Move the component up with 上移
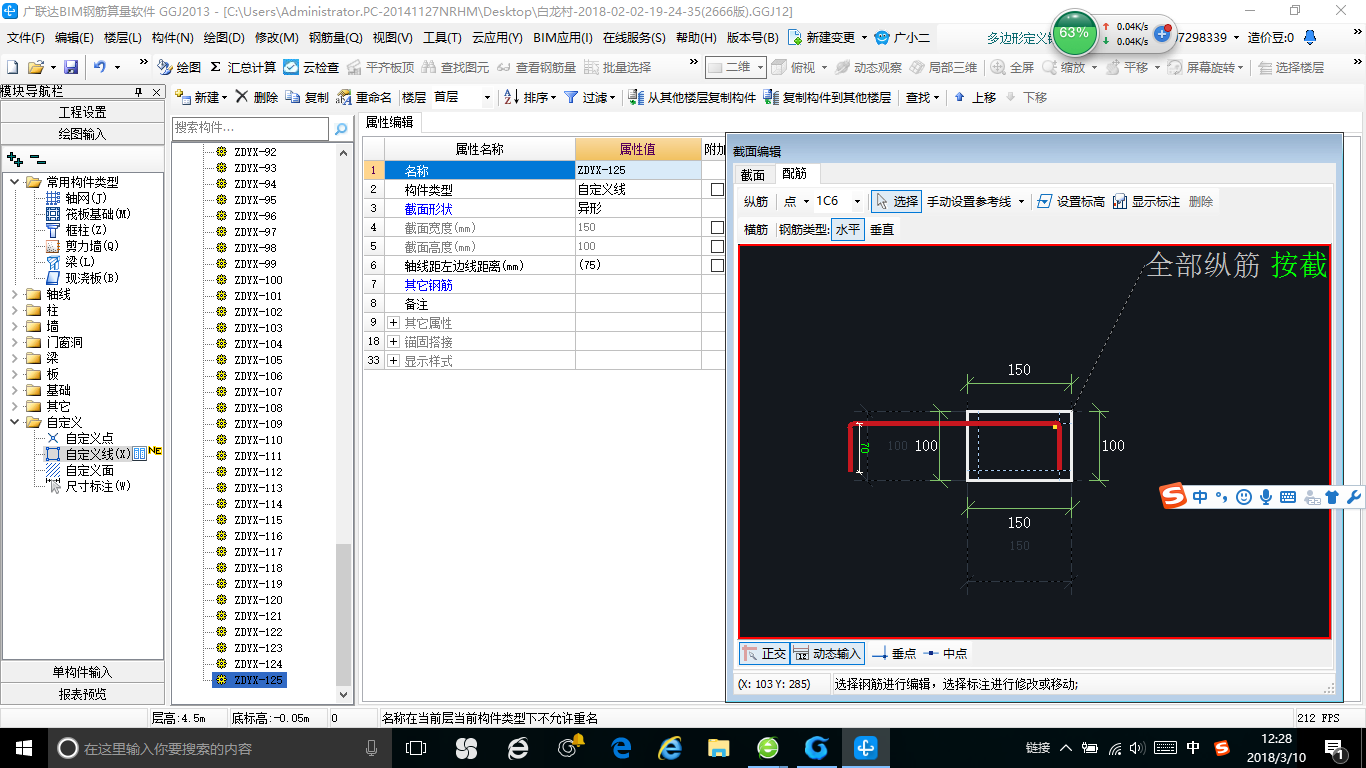 click(975, 97)
